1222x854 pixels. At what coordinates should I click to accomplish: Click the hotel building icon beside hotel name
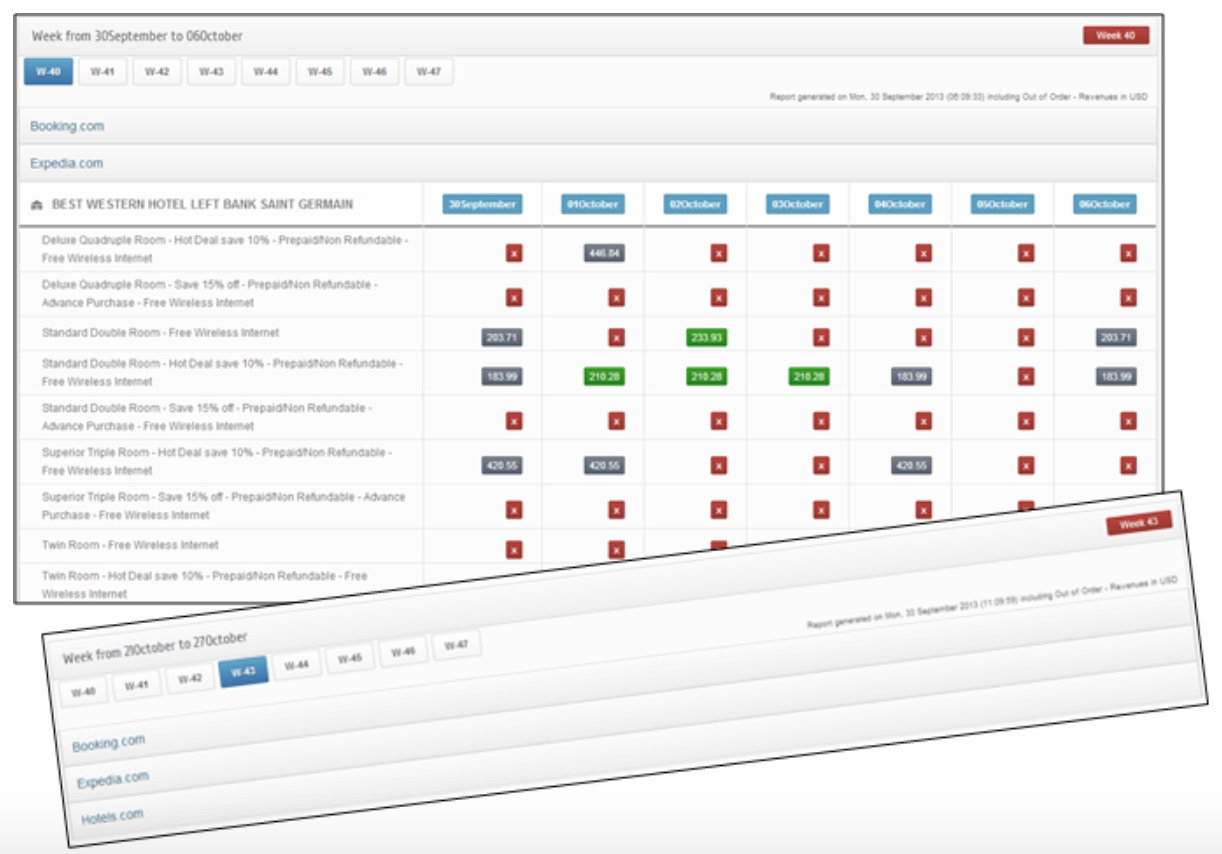click(x=37, y=205)
